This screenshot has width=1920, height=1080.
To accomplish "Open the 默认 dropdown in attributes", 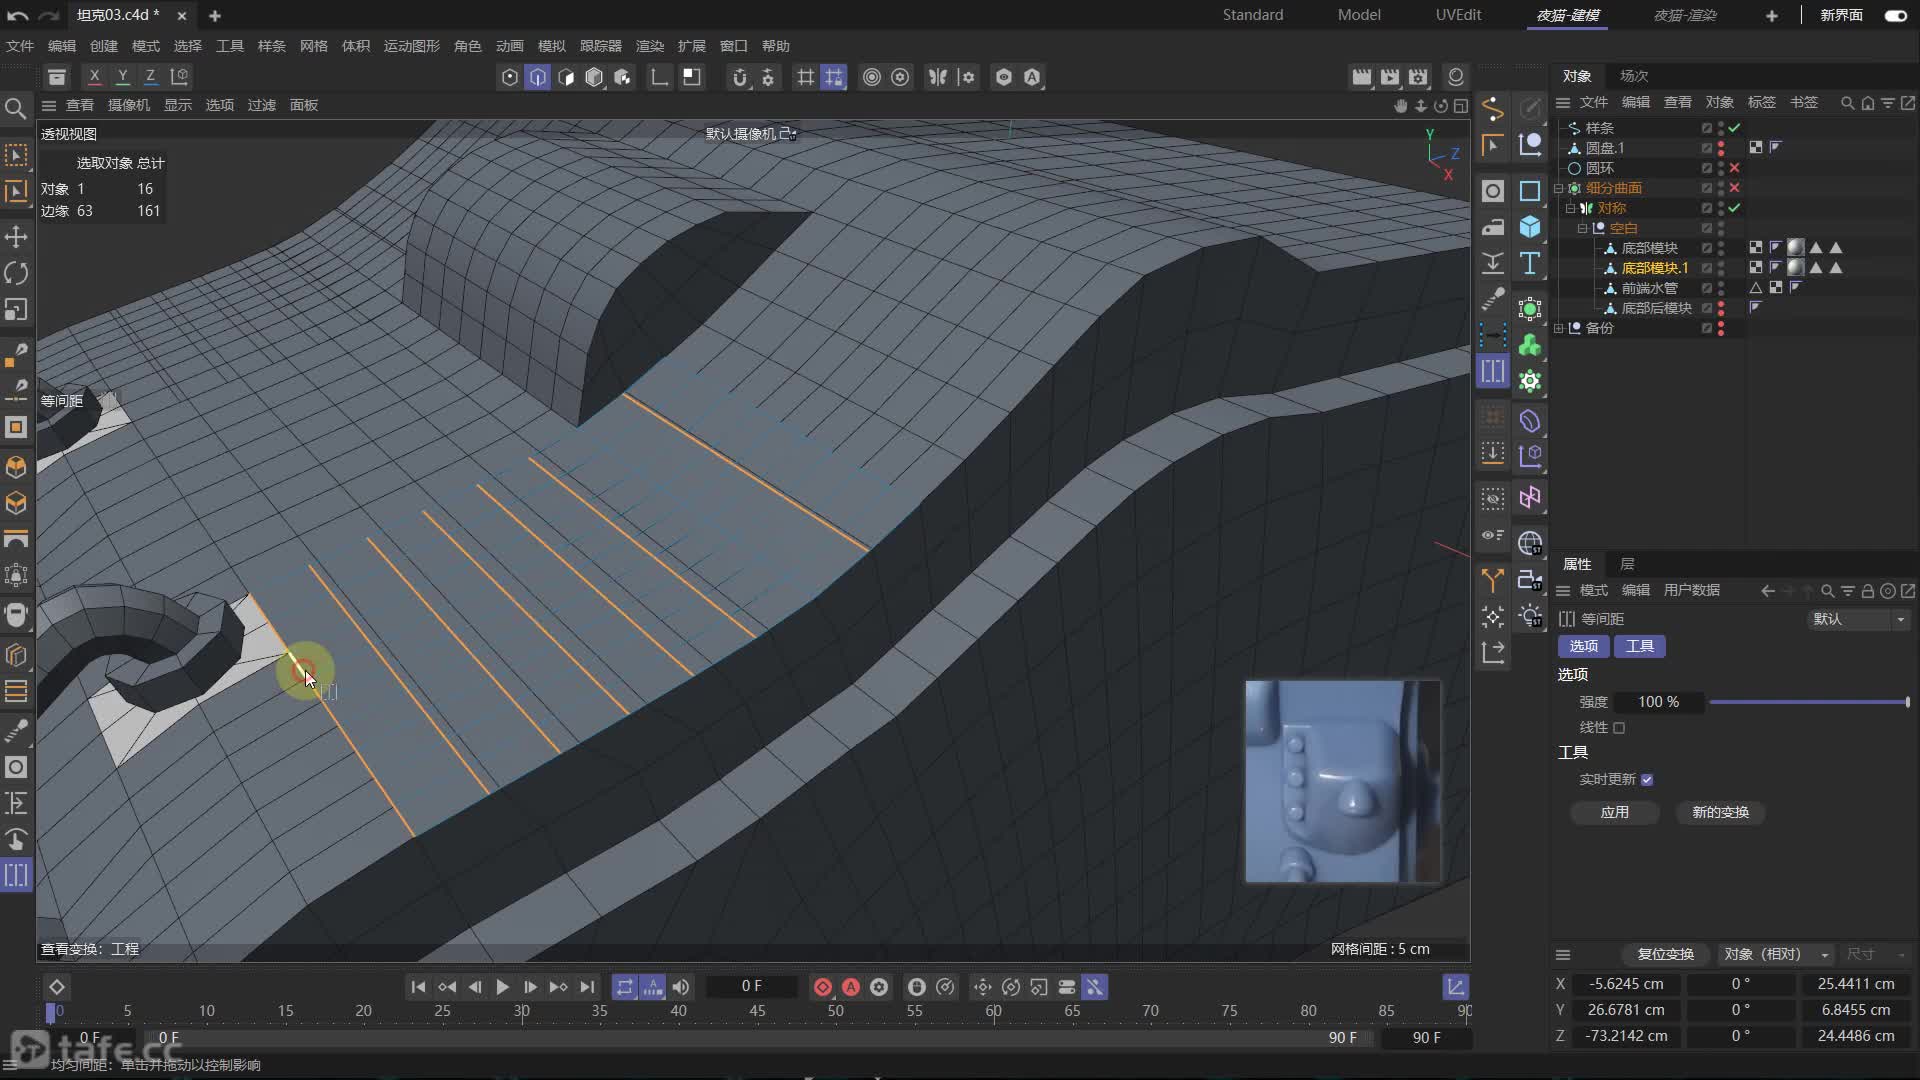I will [x=1859, y=619].
